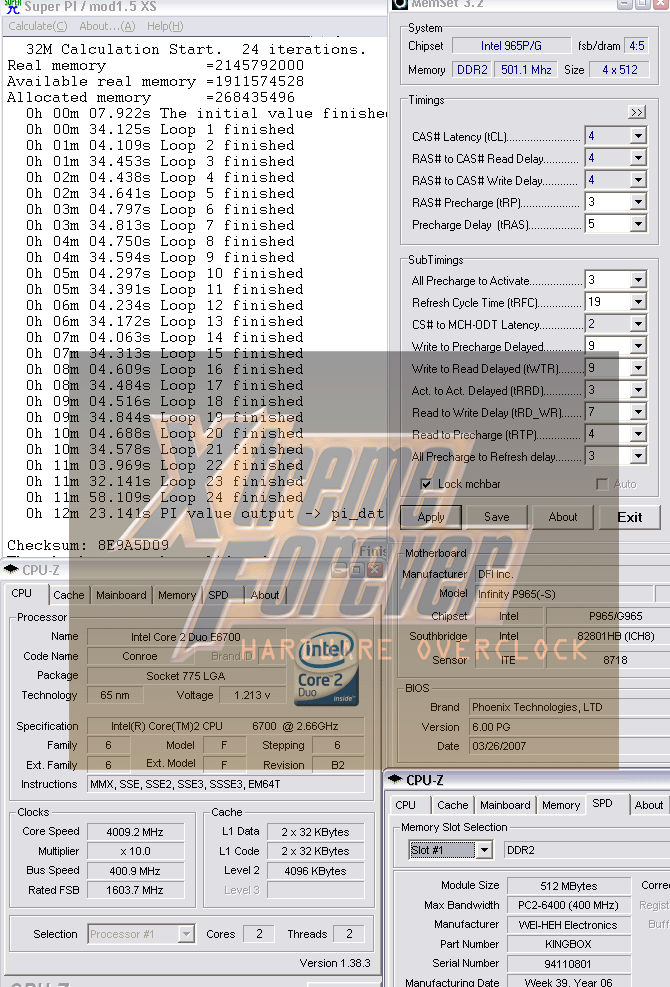670x987 pixels.
Task: Open the Slot #1 memory slot dropdown
Action: click(450, 850)
